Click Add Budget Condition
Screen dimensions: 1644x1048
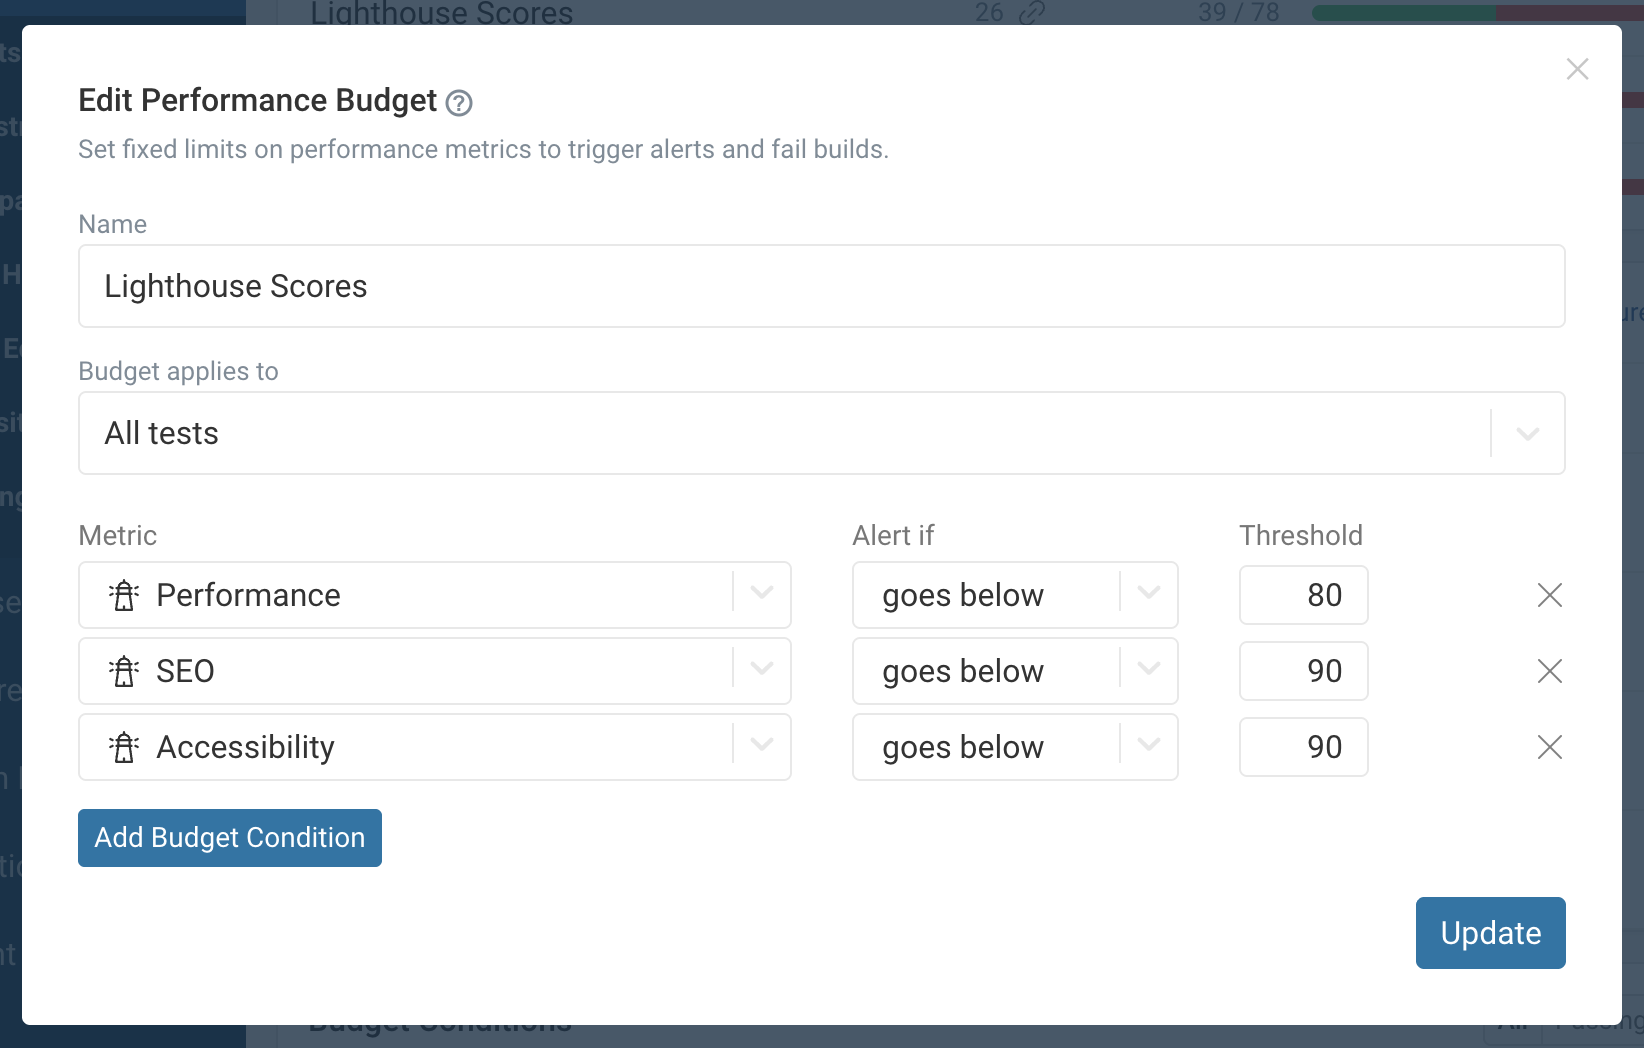tap(229, 837)
